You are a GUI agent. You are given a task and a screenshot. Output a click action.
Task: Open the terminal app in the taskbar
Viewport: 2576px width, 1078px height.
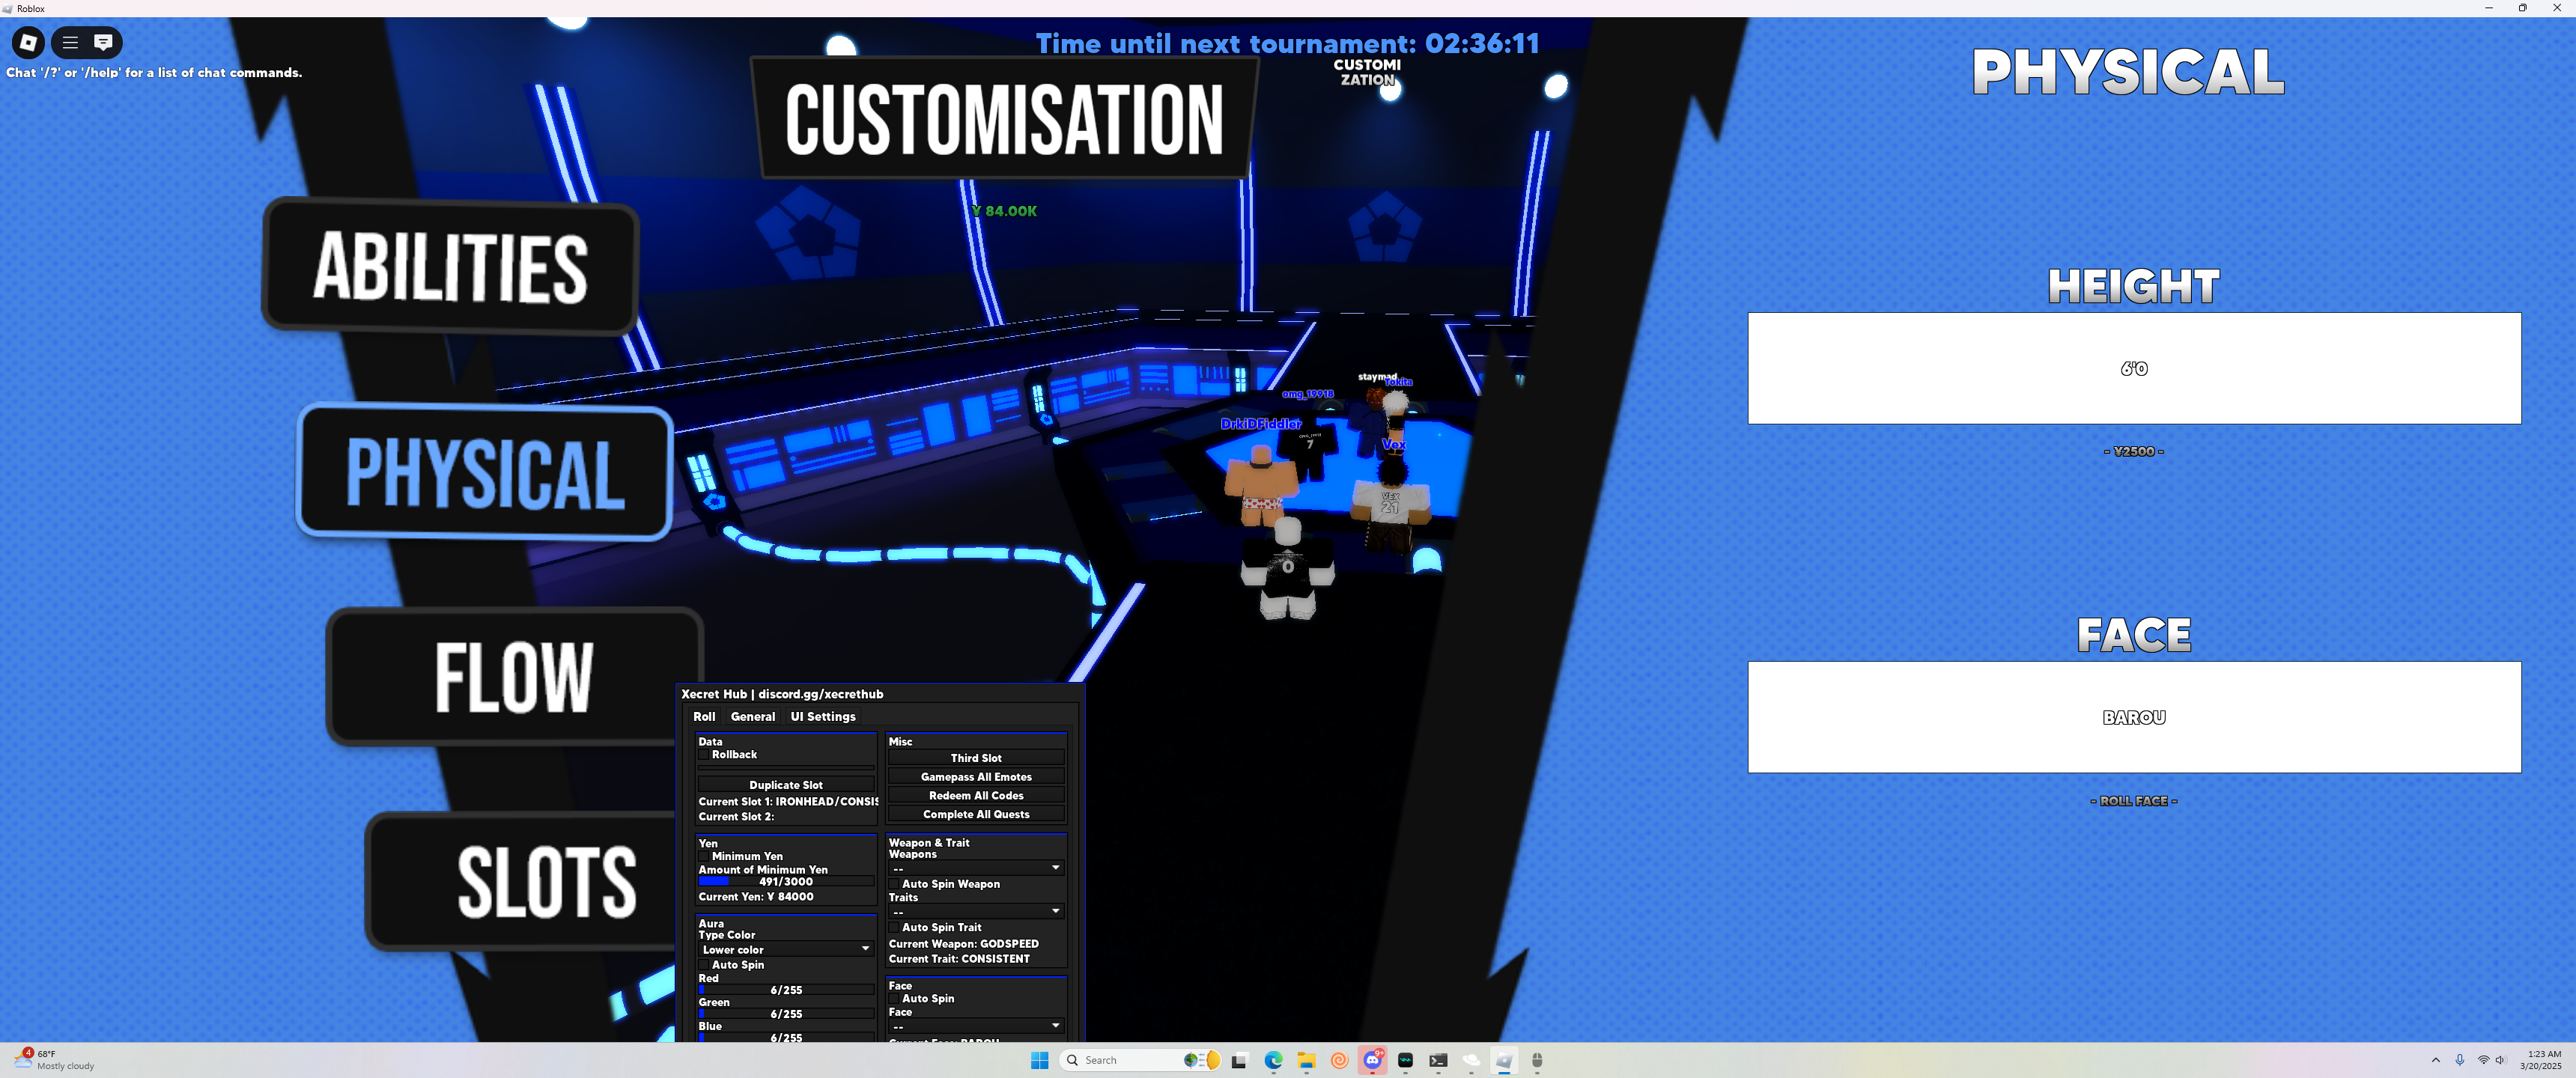[x=1438, y=1060]
